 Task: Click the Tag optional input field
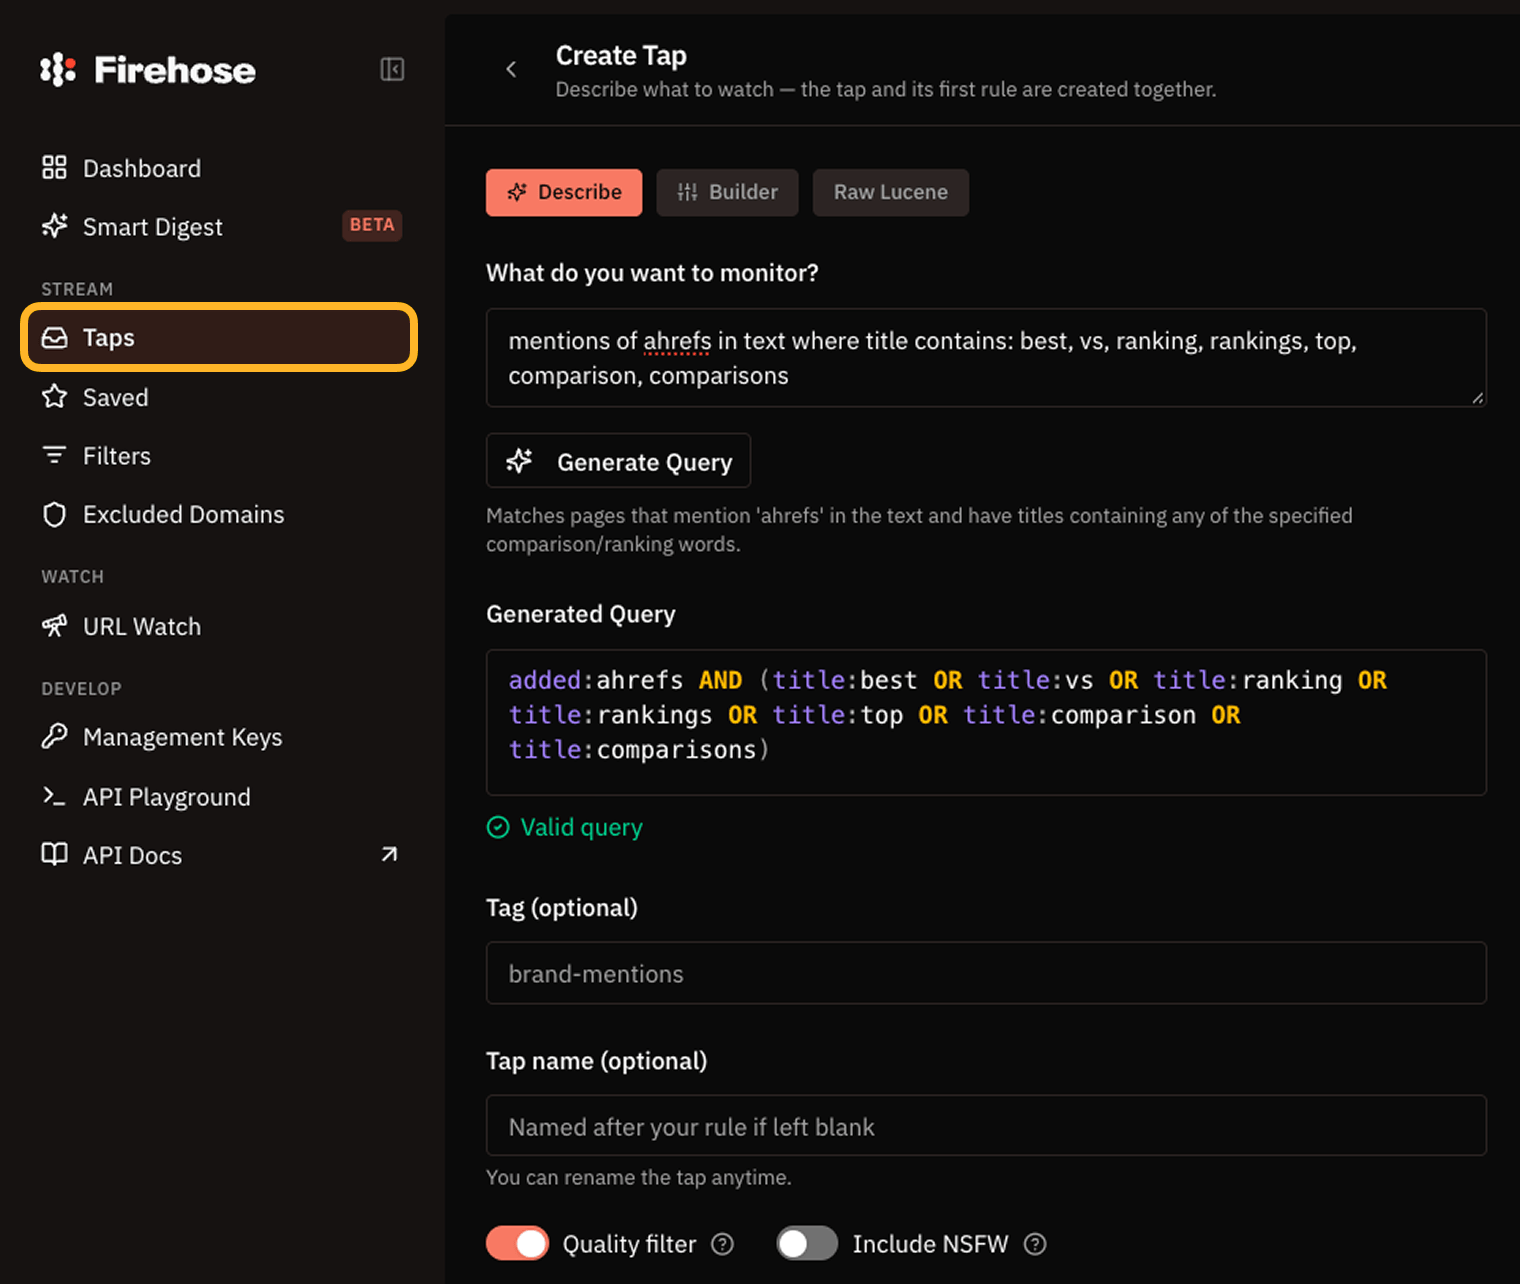[986, 973]
